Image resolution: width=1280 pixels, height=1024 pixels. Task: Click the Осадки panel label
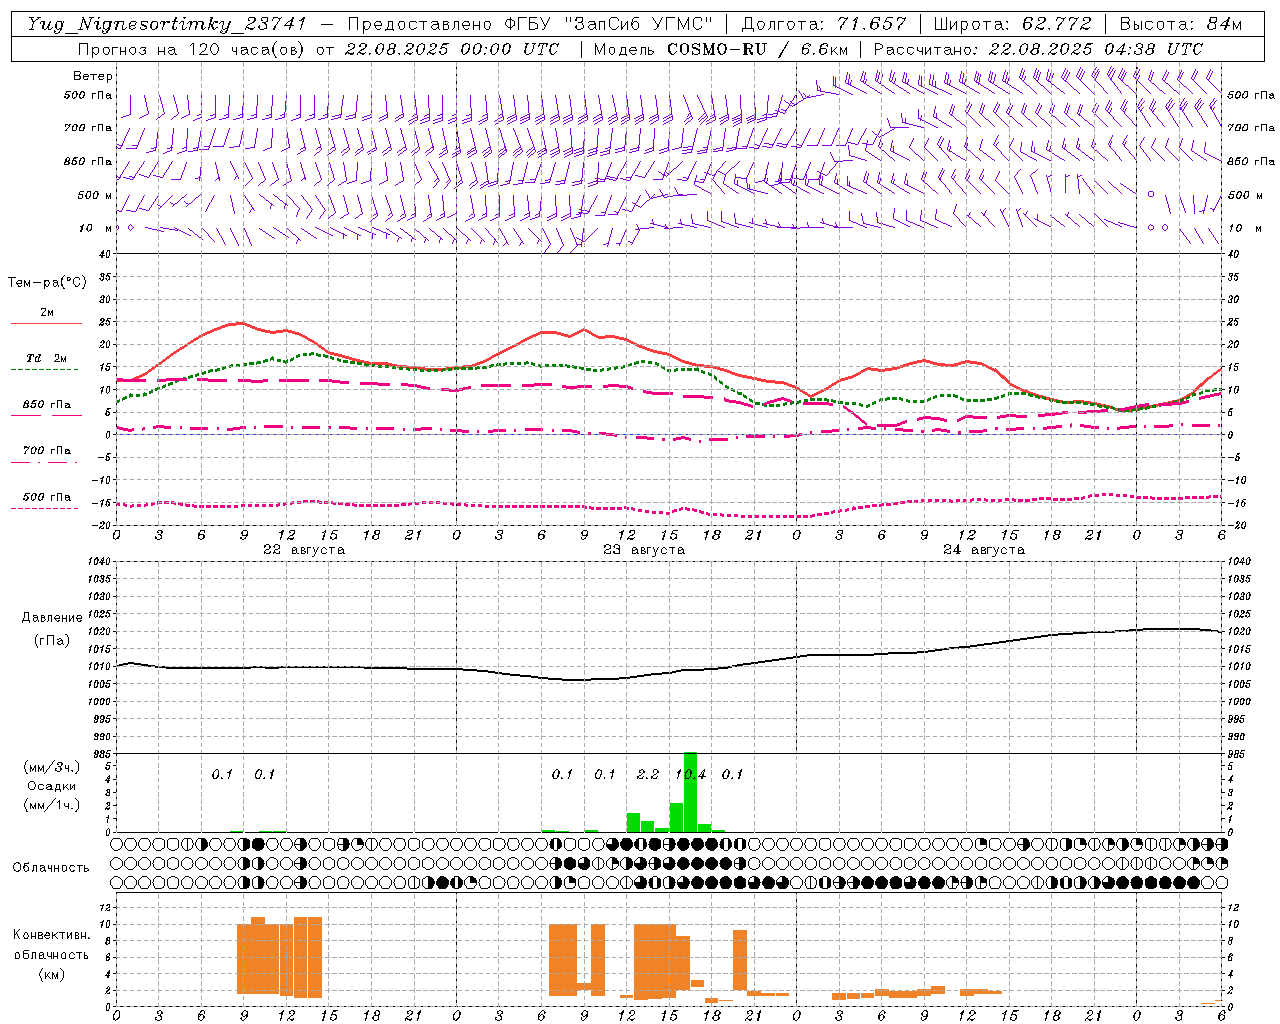[x=51, y=786]
